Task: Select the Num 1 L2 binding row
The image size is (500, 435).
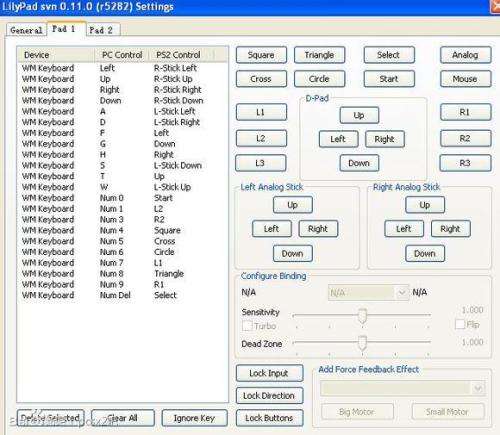Action: point(123,209)
